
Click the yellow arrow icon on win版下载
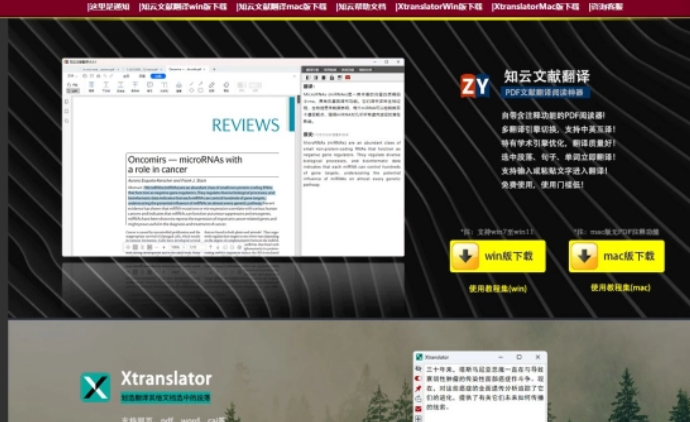coord(466,256)
